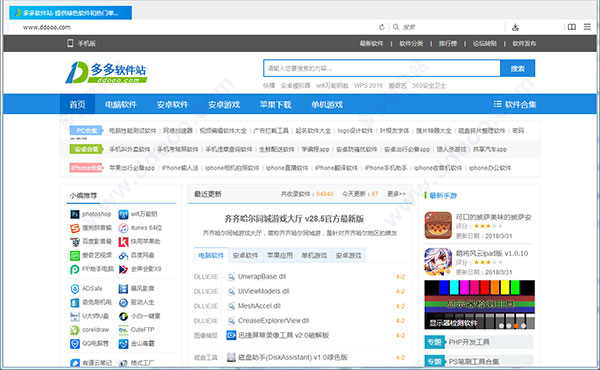Click the orange carousel dot on banner
The height and width of the screenshot is (370, 600).
tap(516, 326)
